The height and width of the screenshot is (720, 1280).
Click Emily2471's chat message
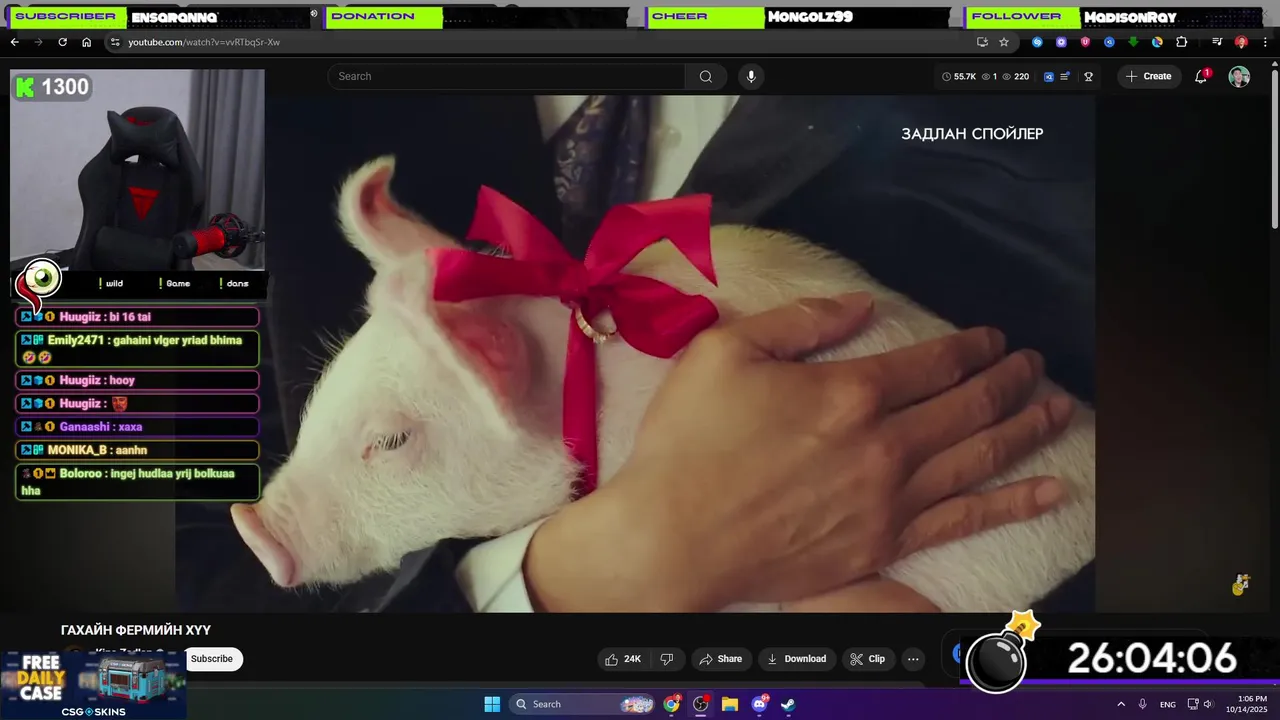pyautogui.click(x=137, y=348)
